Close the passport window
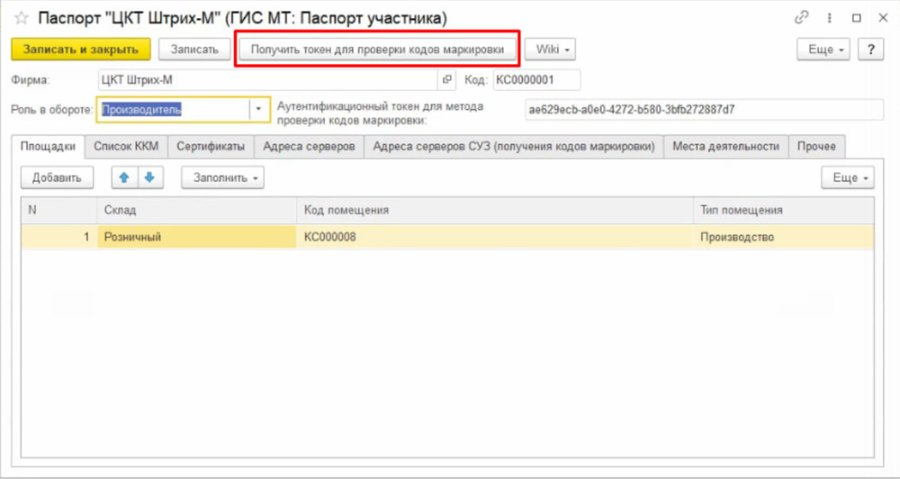This screenshot has height=479, width=900. click(x=883, y=18)
